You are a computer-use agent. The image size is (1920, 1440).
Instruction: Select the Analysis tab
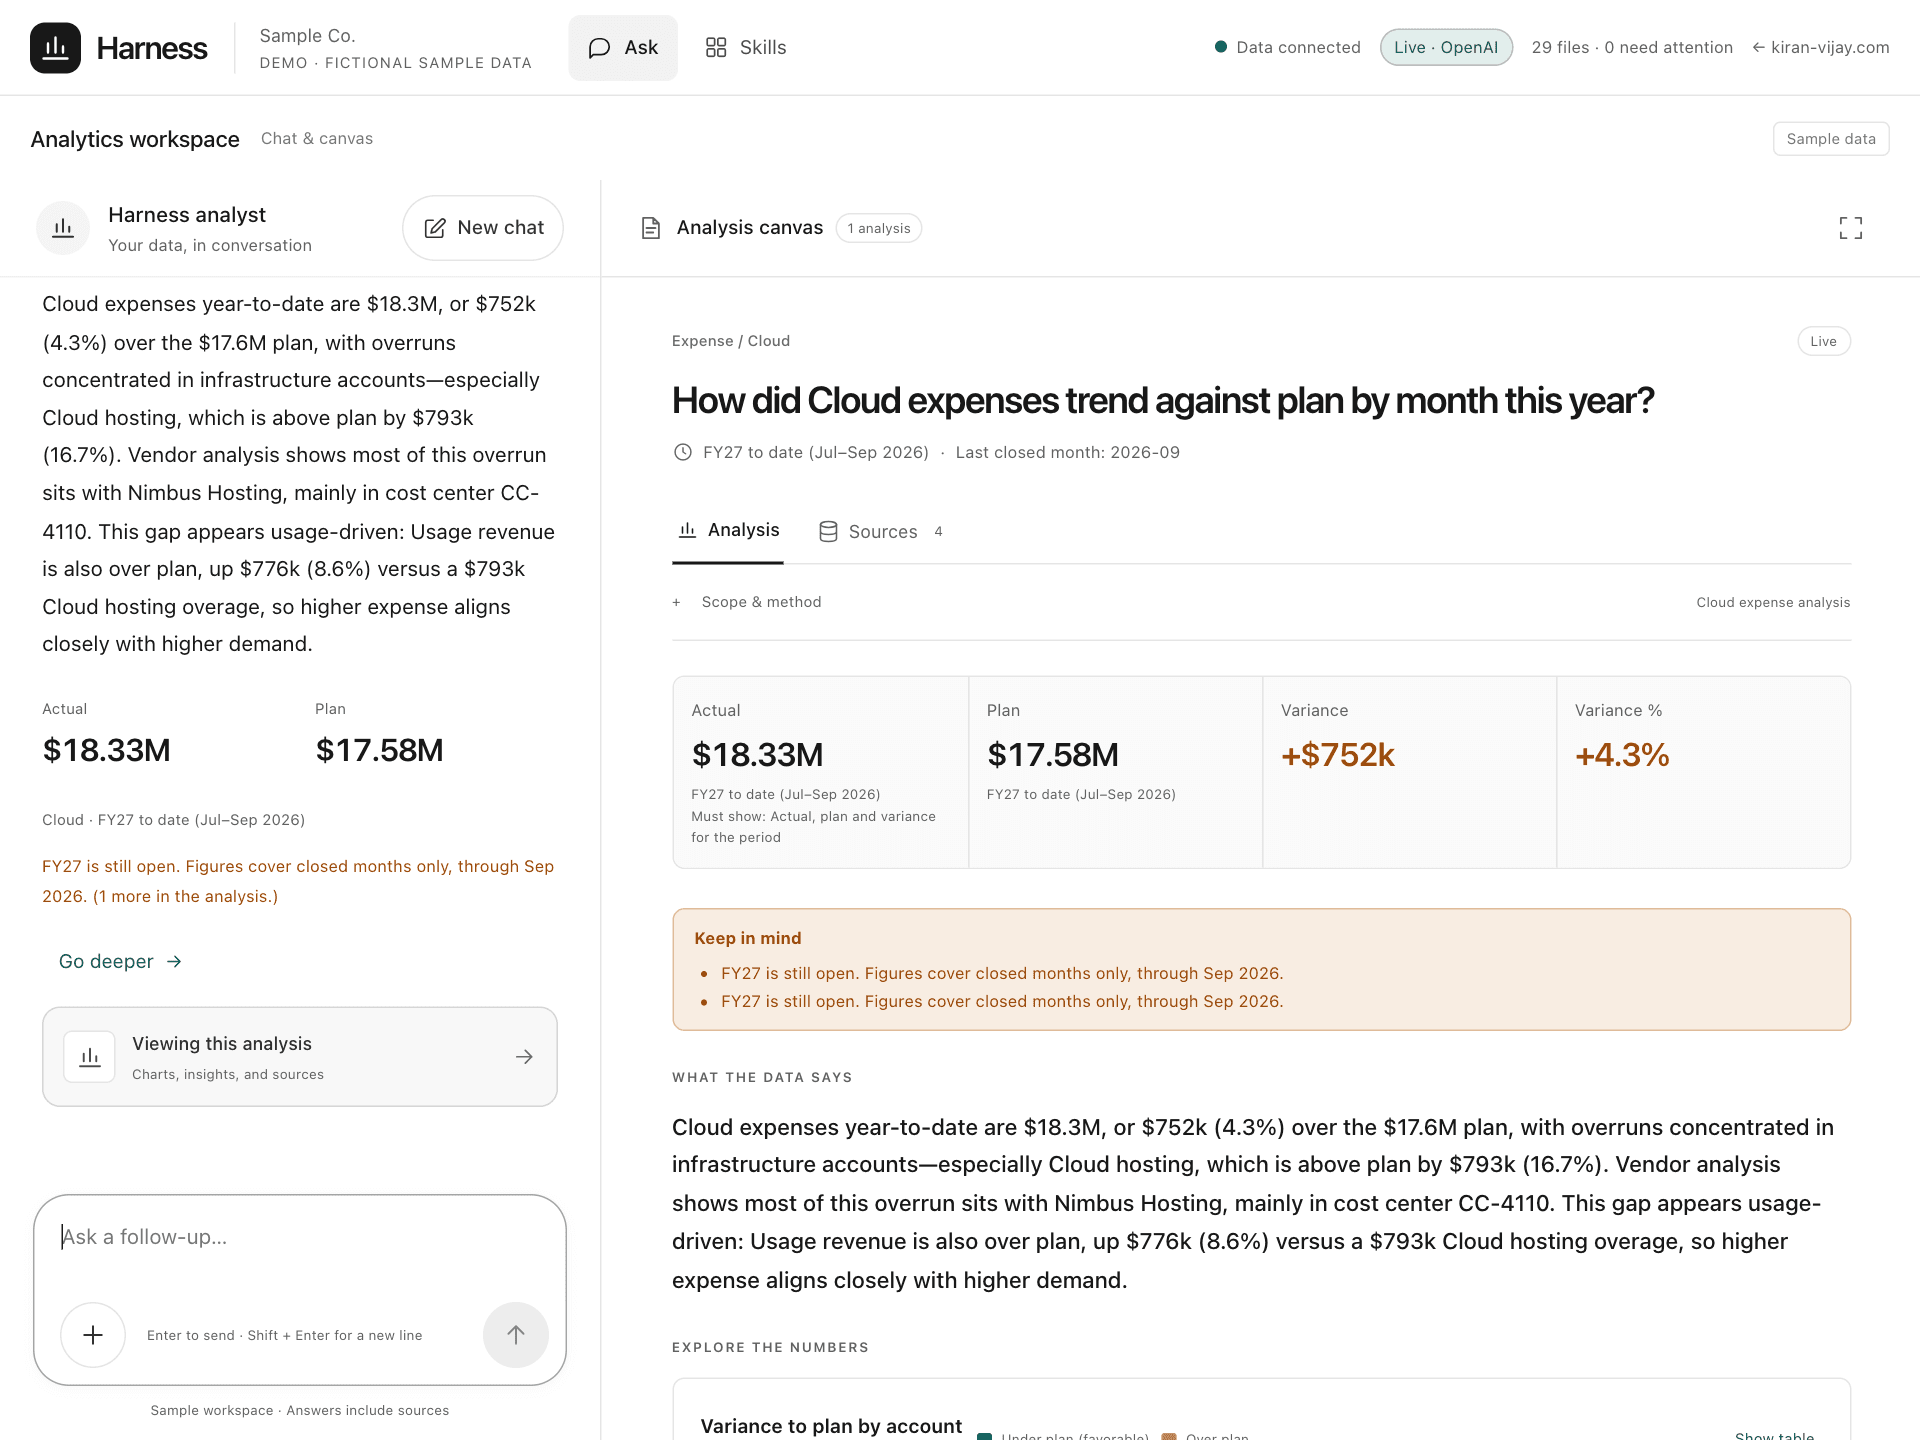pyautogui.click(x=728, y=531)
